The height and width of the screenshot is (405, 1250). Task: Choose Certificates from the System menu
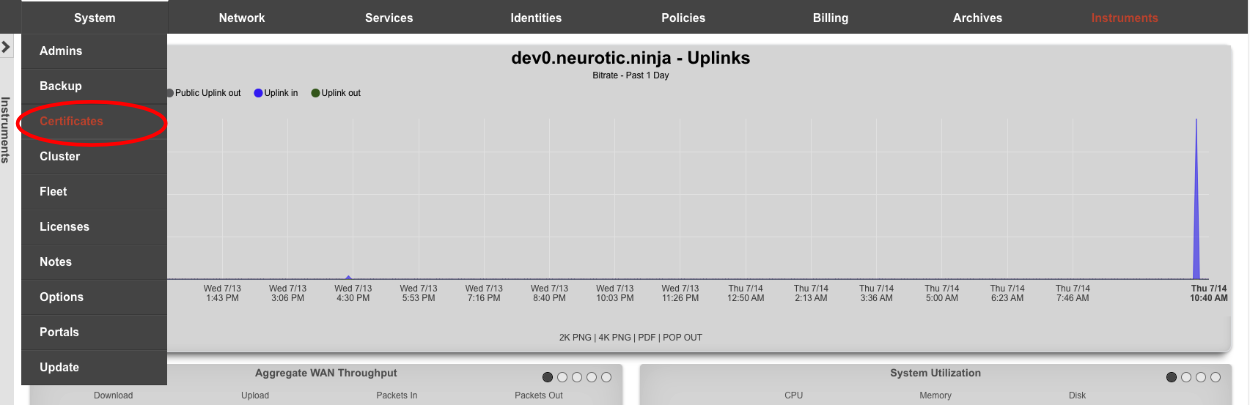[71, 121]
